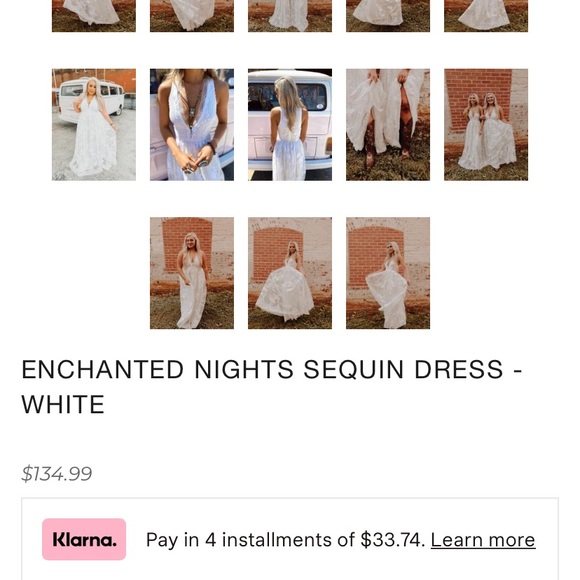Click the Enchanted Nights Sequin Dress title
The image size is (580, 580).
272,387
